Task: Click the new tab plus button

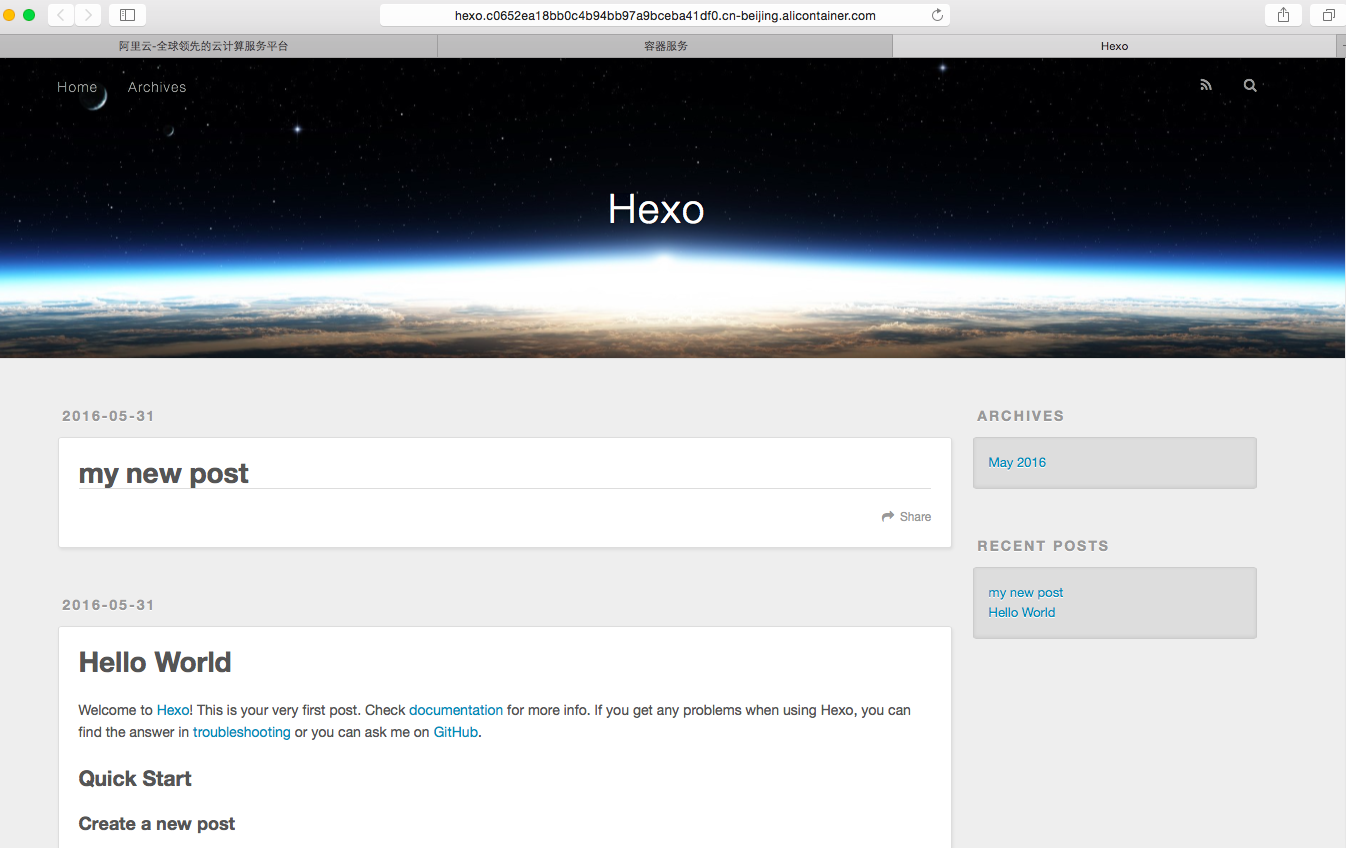Action: 1341,46
